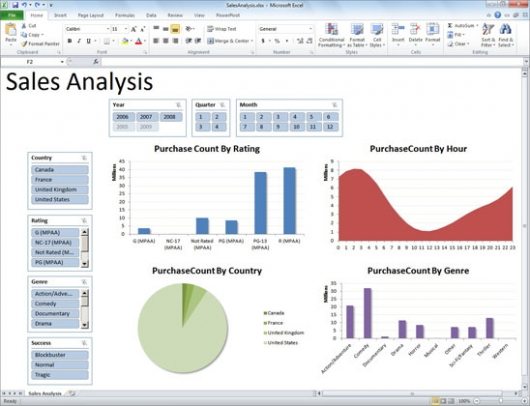Toggle Wrap Text option
This screenshot has width=530, height=406.
(222, 29)
